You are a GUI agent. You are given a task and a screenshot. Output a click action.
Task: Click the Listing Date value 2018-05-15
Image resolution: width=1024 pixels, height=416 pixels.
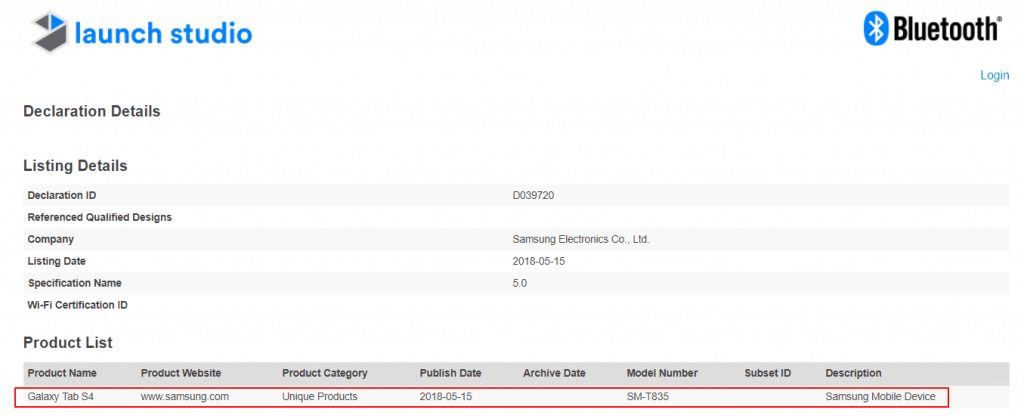click(x=539, y=261)
